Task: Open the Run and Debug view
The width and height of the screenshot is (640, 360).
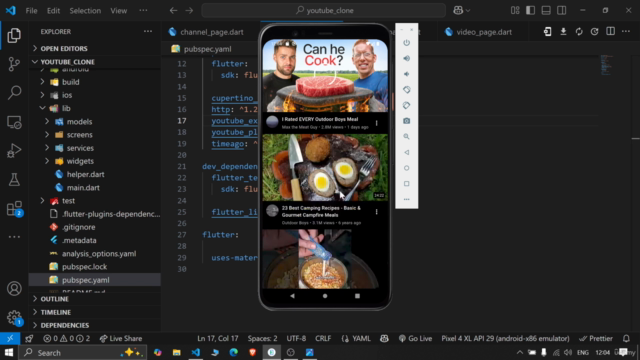Action: 14,151
